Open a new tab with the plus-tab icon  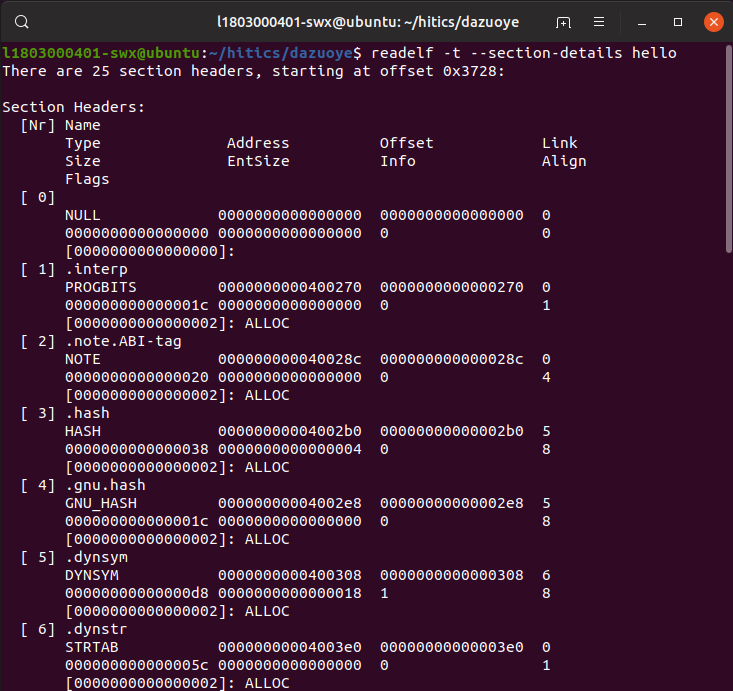[x=563, y=22]
